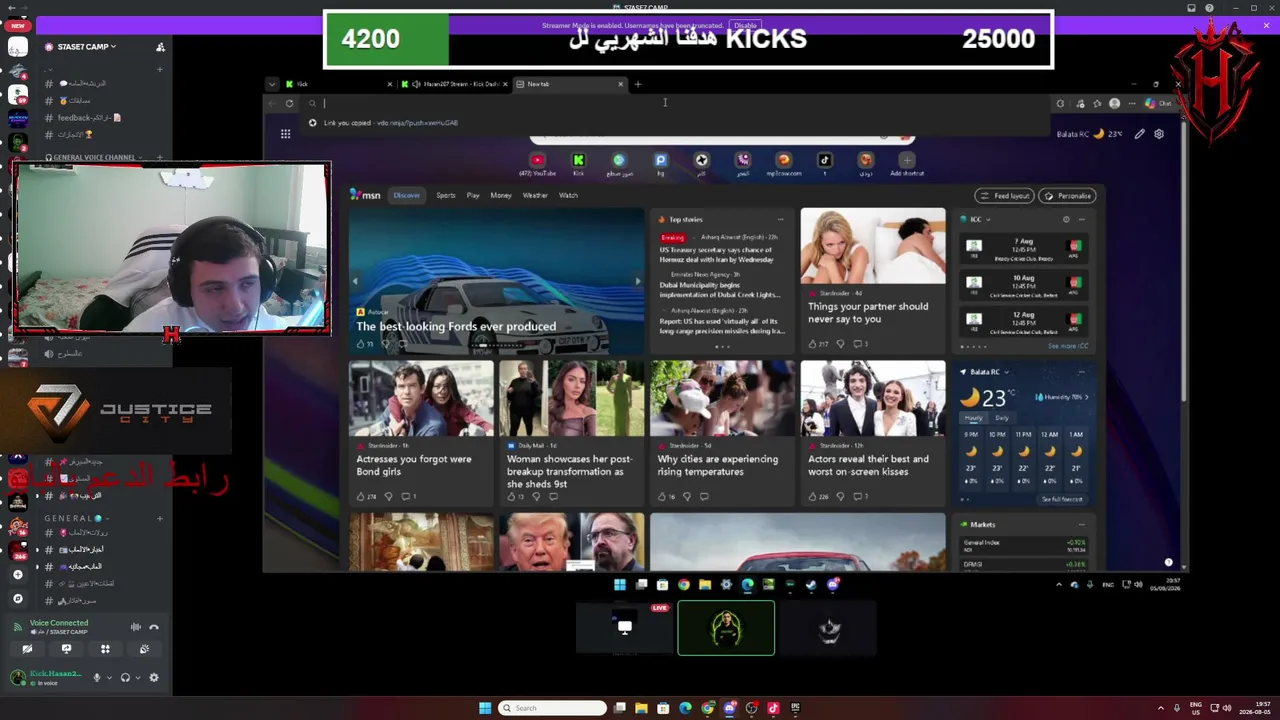Image resolution: width=1280 pixels, height=720 pixels.
Task: Open Things your partner should never say article
Action: coord(868,313)
